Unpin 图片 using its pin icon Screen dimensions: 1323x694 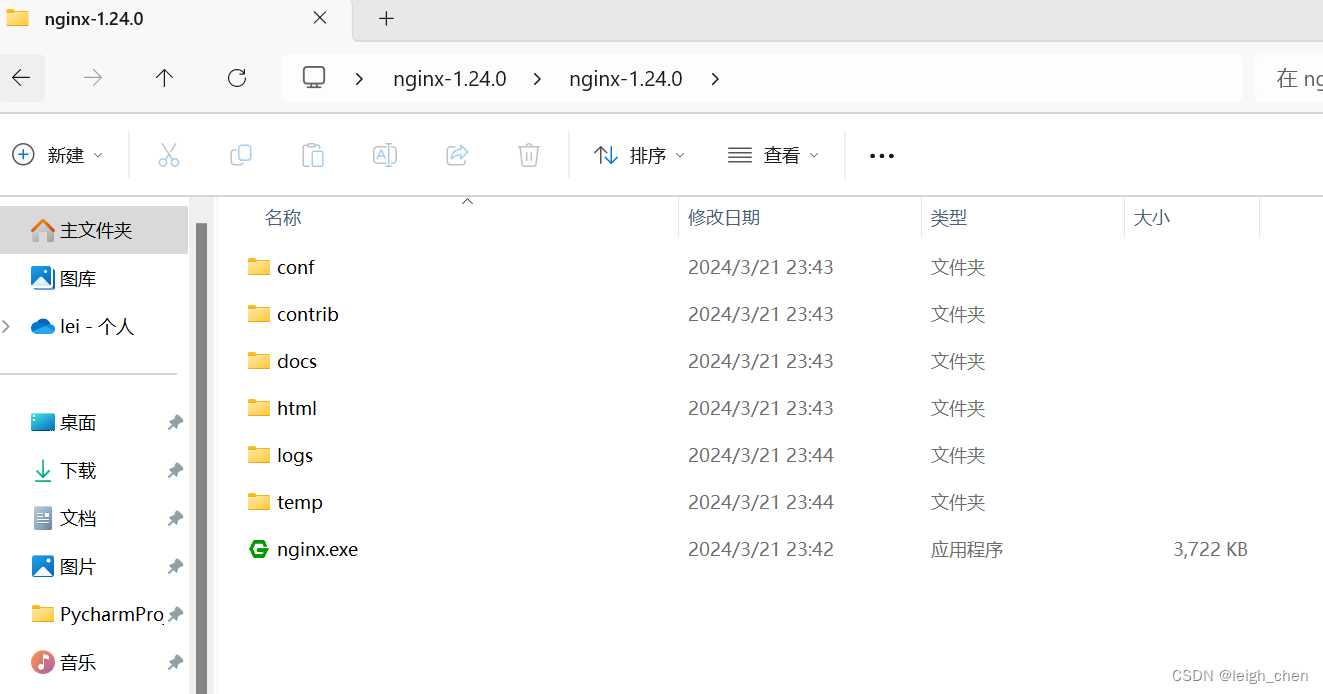[x=175, y=567]
